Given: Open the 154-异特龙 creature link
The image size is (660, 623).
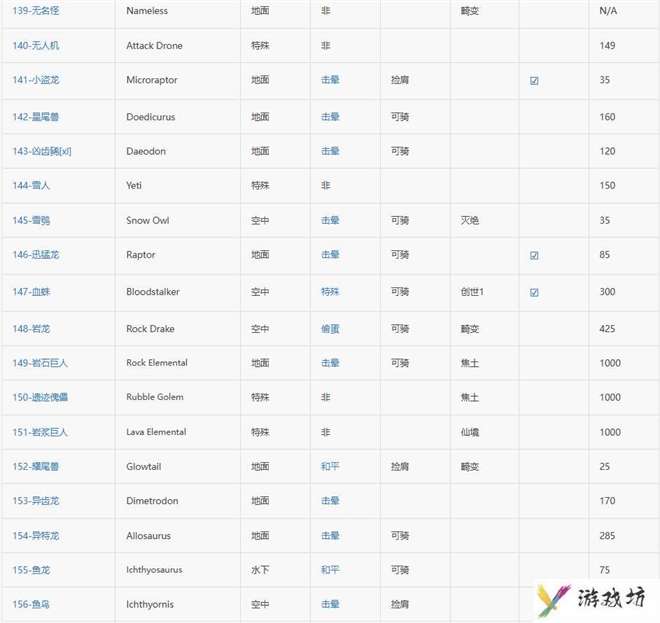Looking at the screenshot, I should [36, 535].
